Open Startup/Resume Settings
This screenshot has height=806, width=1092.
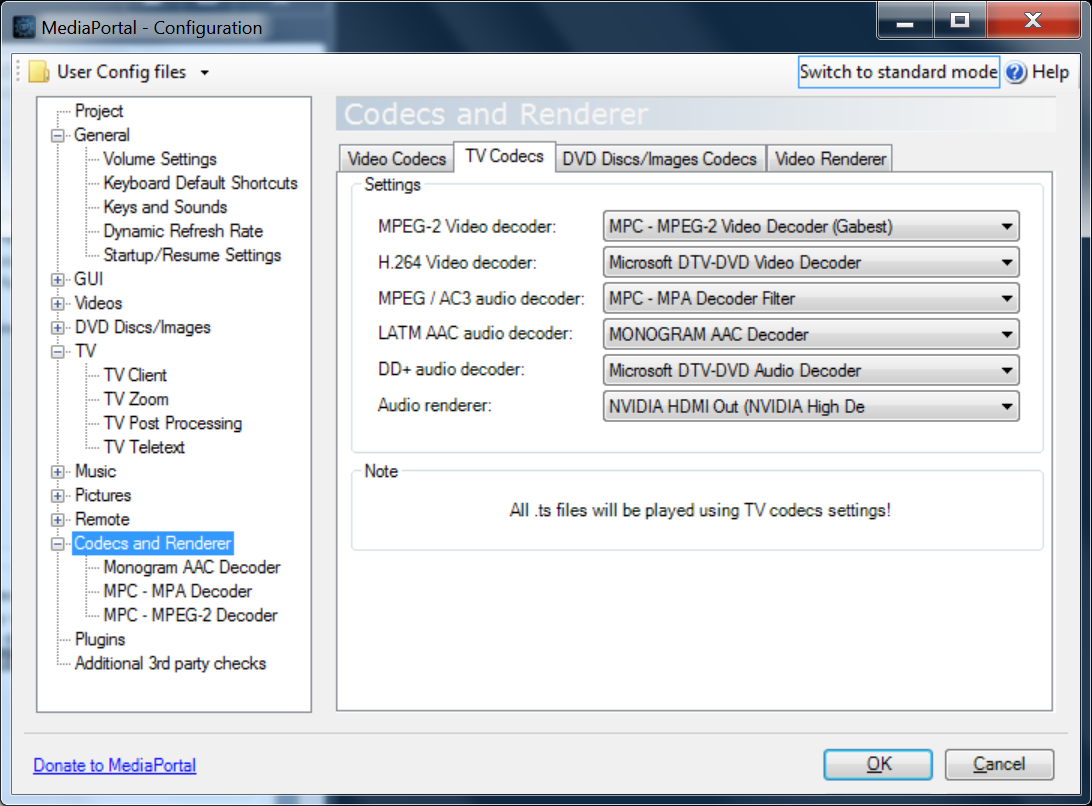tap(192, 255)
